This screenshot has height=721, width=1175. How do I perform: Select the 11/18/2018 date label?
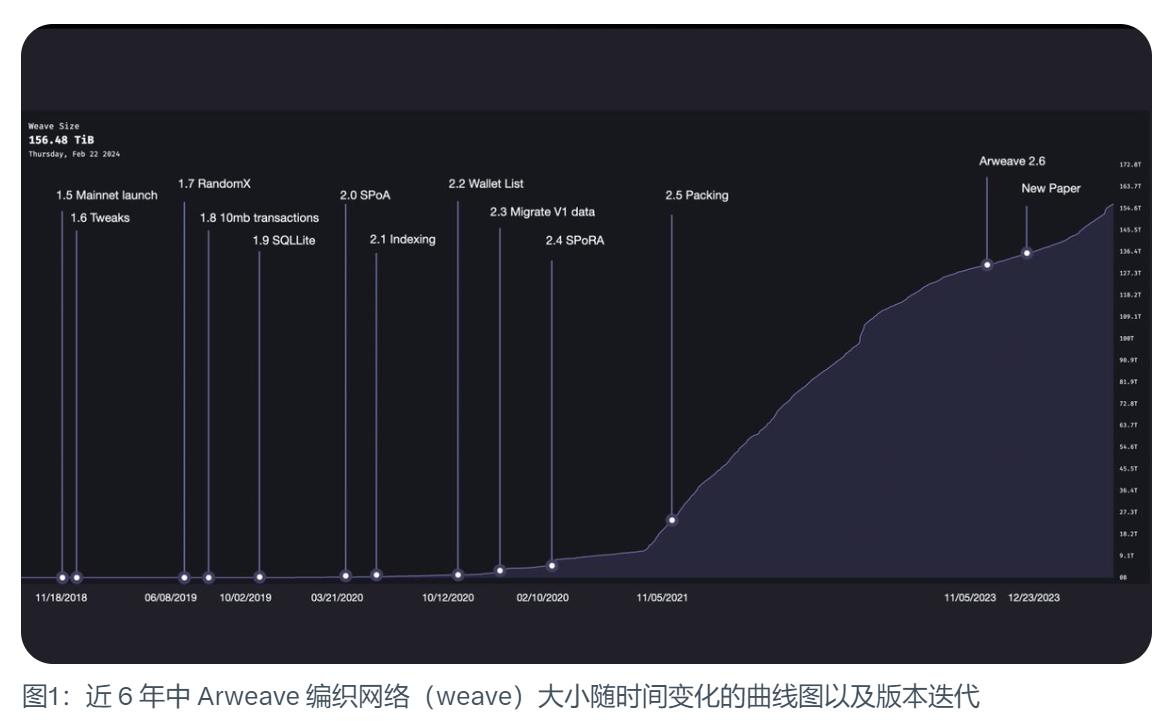point(60,597)
